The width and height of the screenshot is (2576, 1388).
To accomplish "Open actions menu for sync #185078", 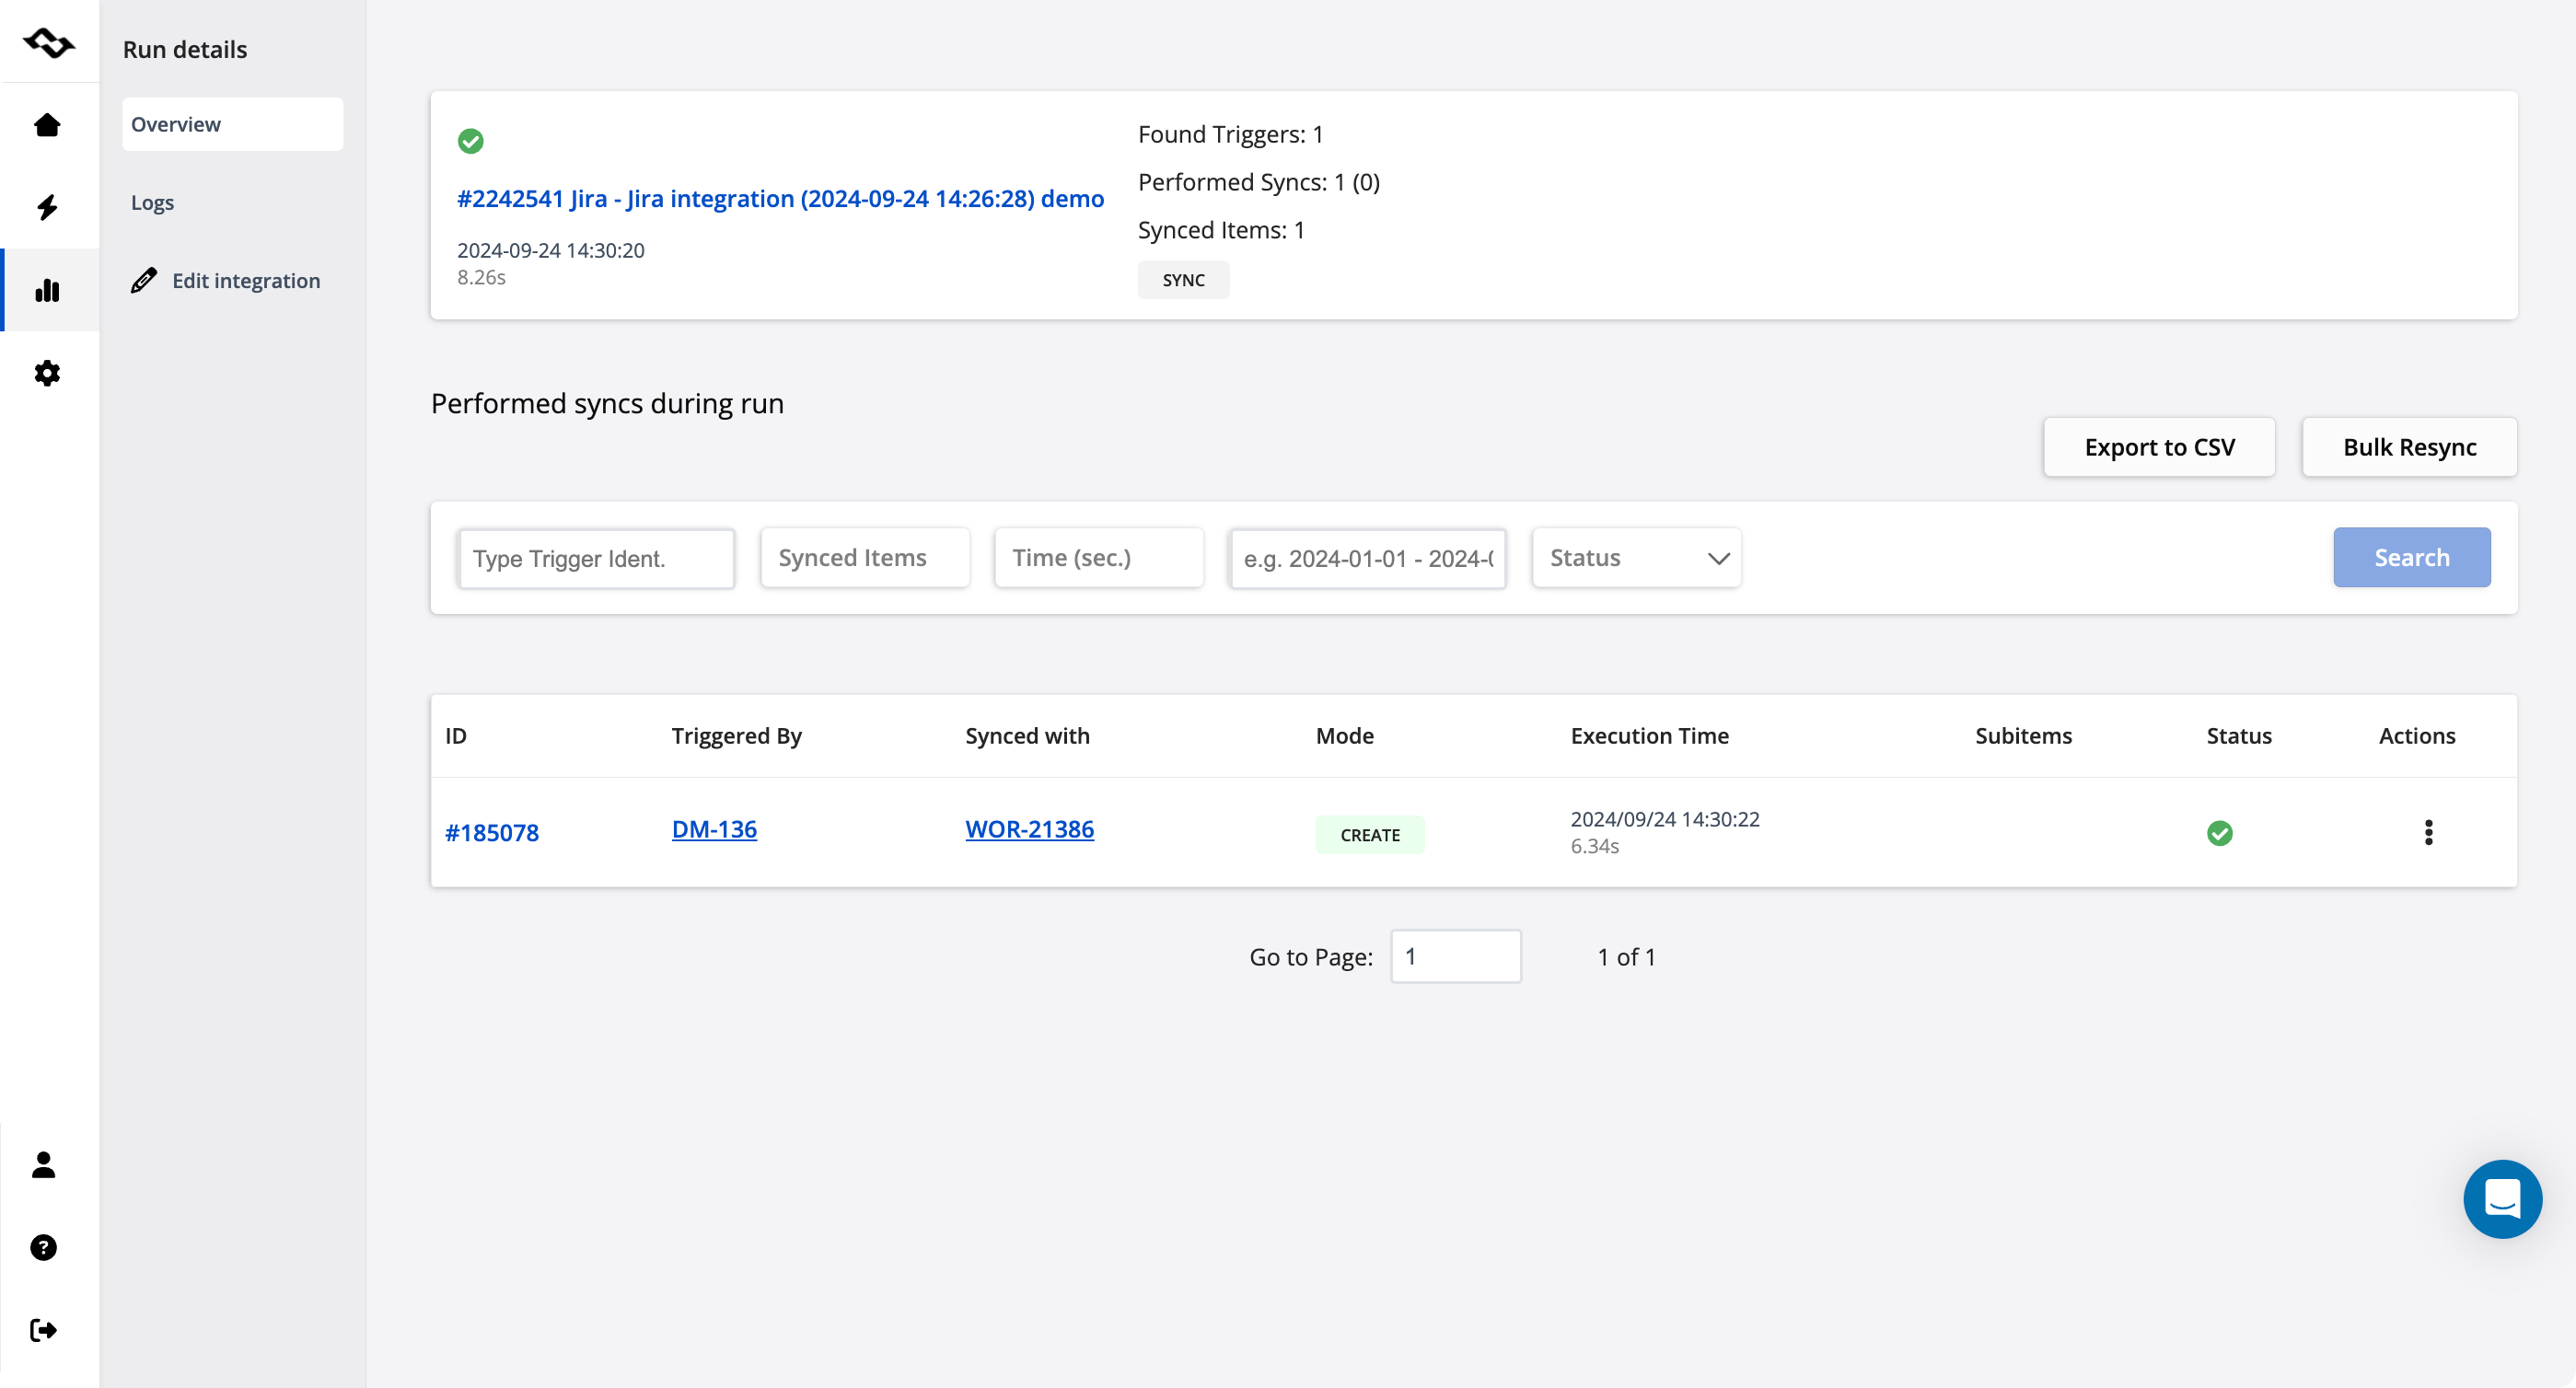I will [x=2428, y=832].
